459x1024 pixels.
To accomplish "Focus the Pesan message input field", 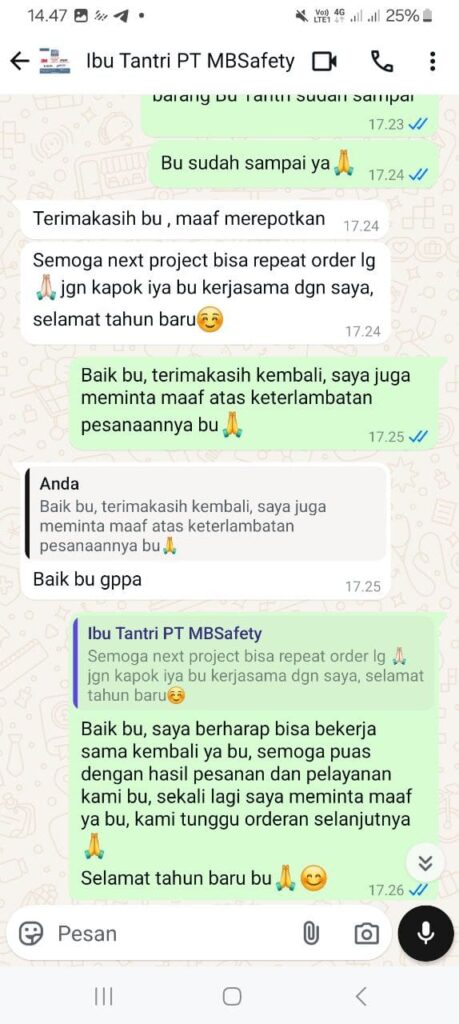I will 176,934.
